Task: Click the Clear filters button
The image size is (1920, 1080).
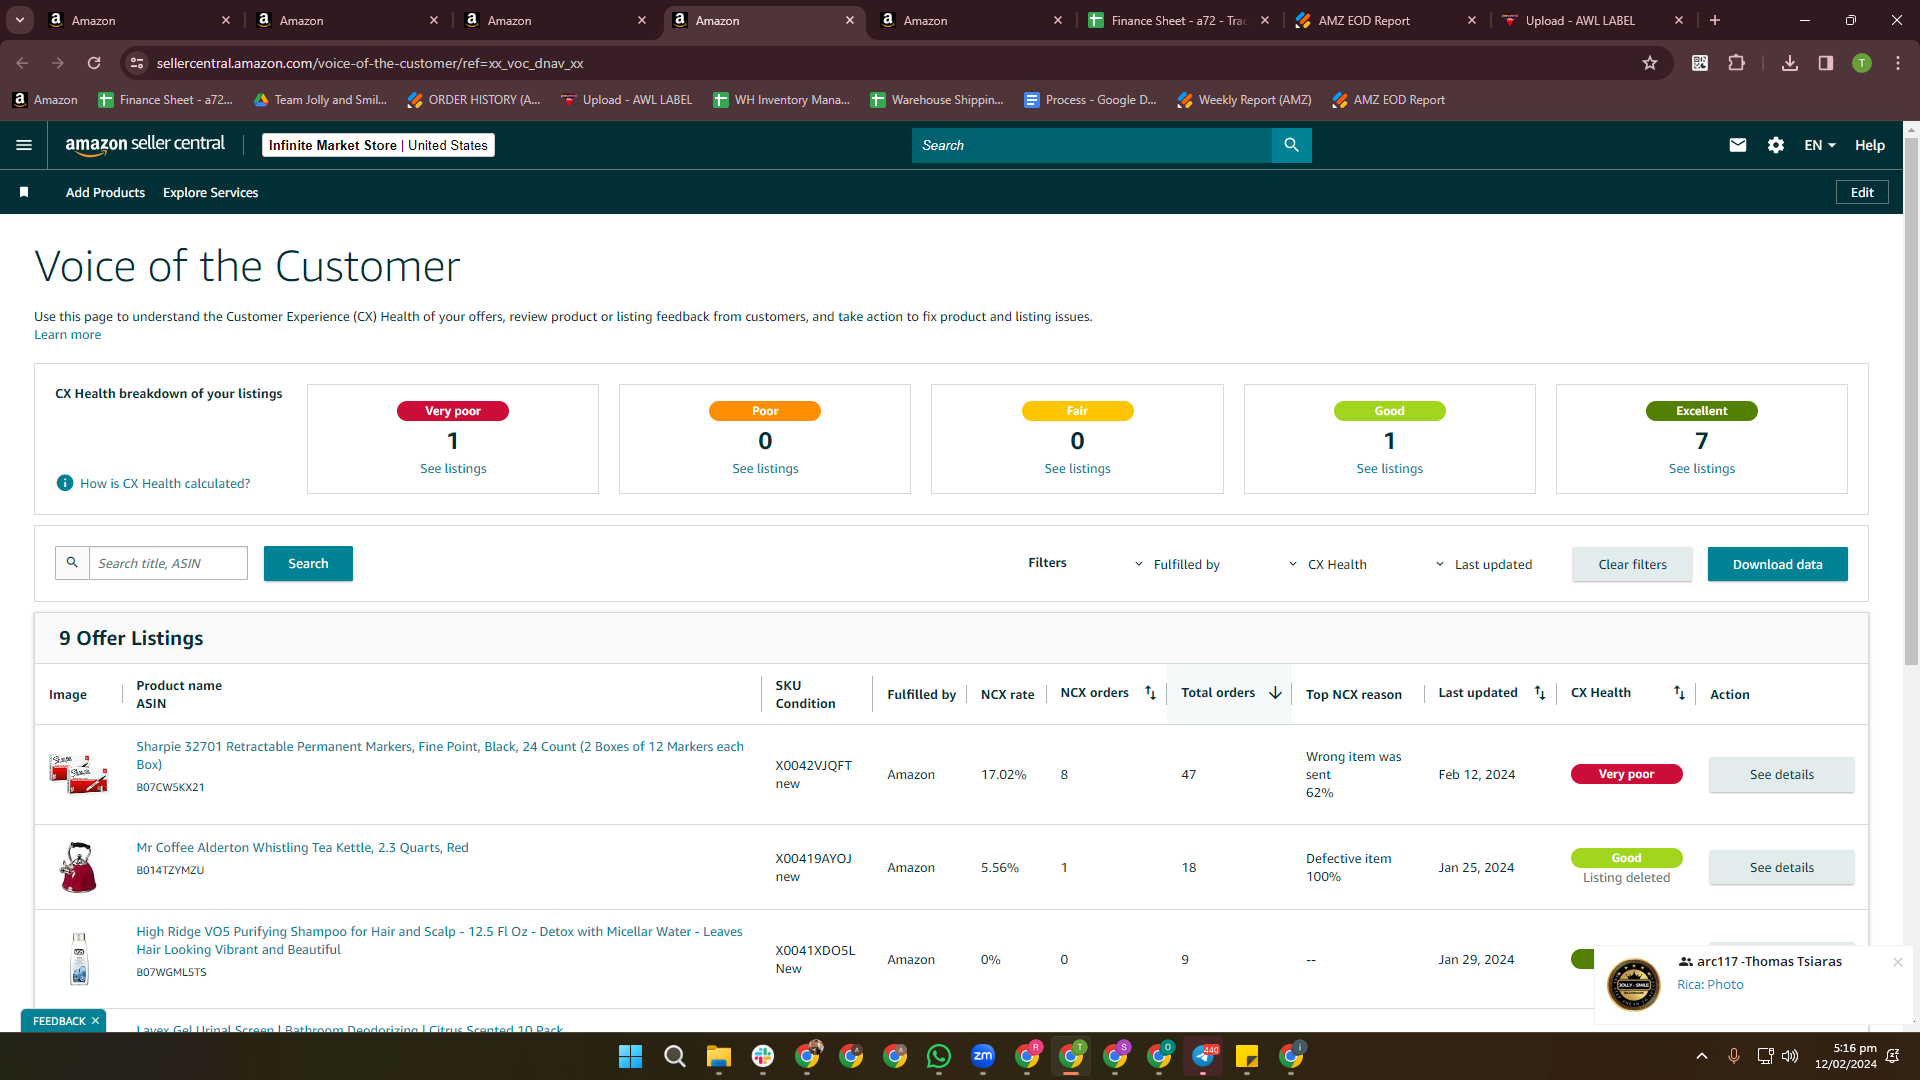Action: (x=1632, y=564)
